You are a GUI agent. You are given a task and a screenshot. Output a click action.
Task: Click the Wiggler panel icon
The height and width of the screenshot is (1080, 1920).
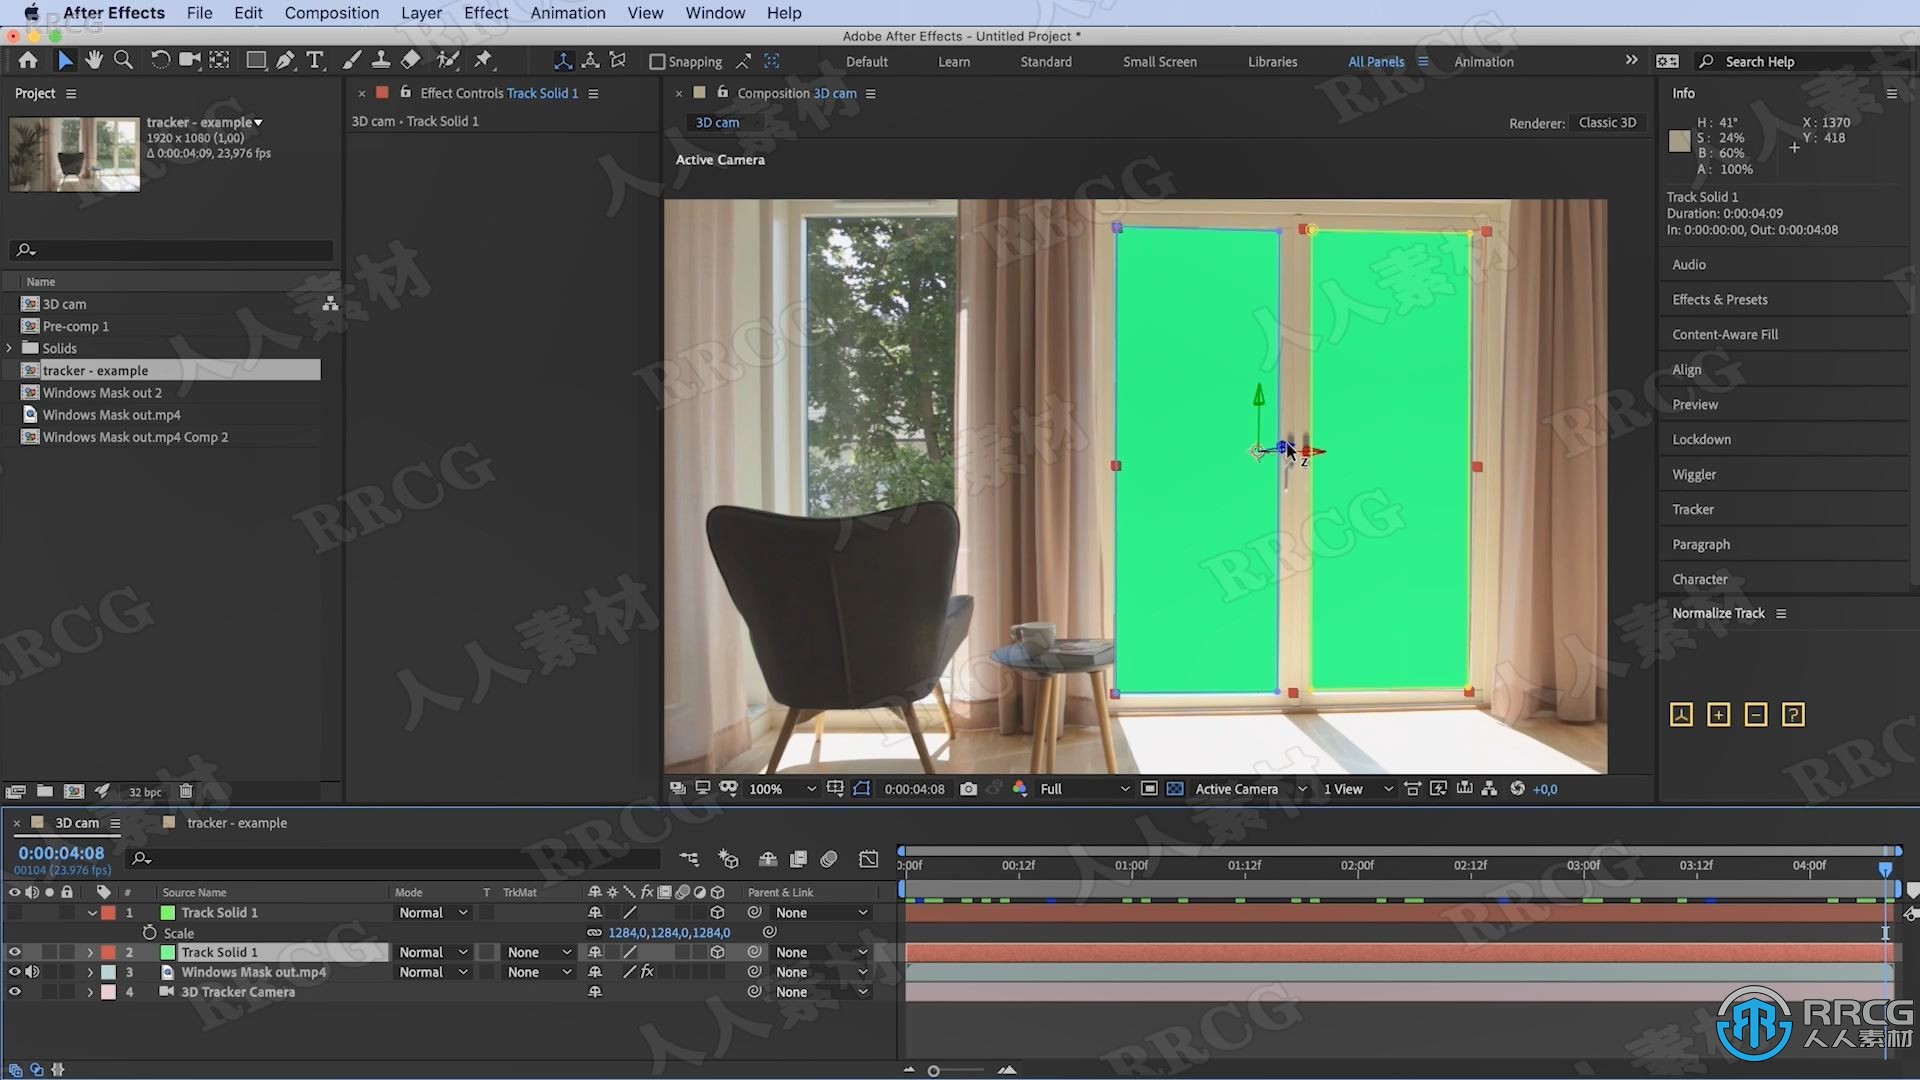tap(1693, 472)
